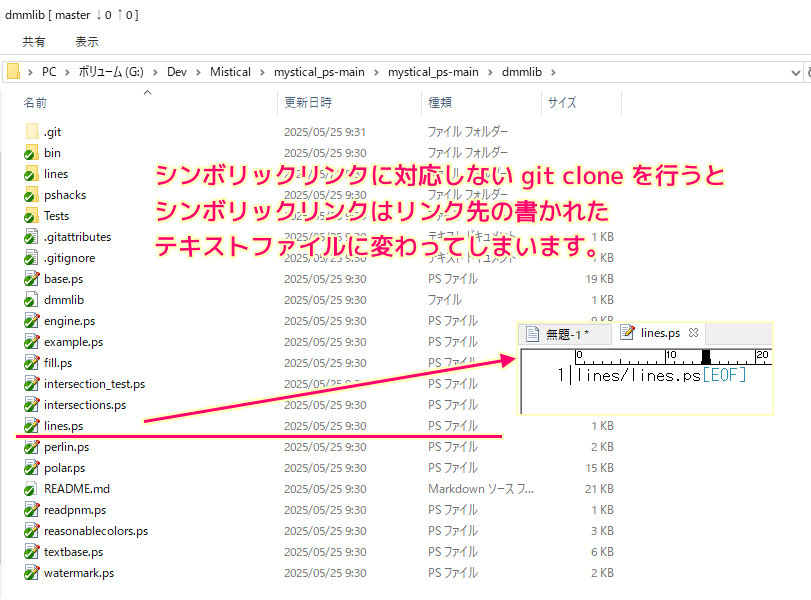The width and height of the screenshot is (811, 600).
Task: Click Mistical breadcrumb segment
Action: 230,72
